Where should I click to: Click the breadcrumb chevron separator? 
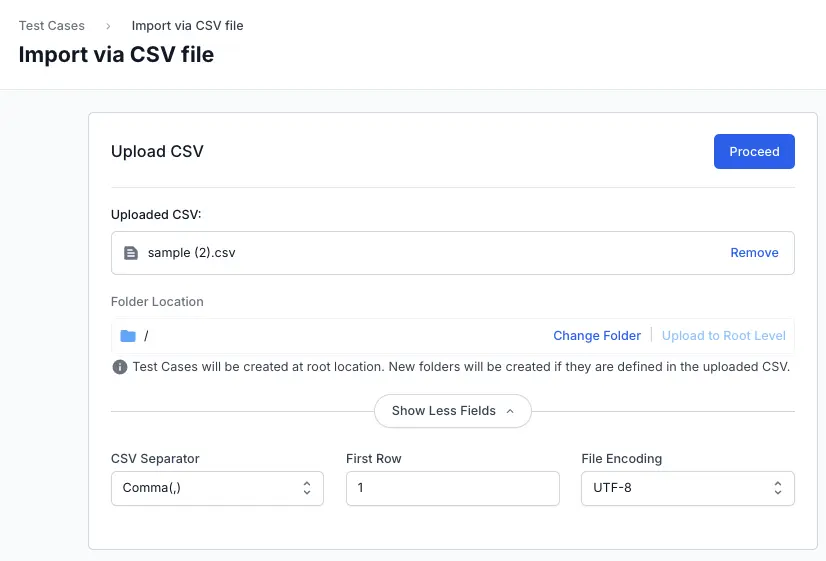[108, 26]
